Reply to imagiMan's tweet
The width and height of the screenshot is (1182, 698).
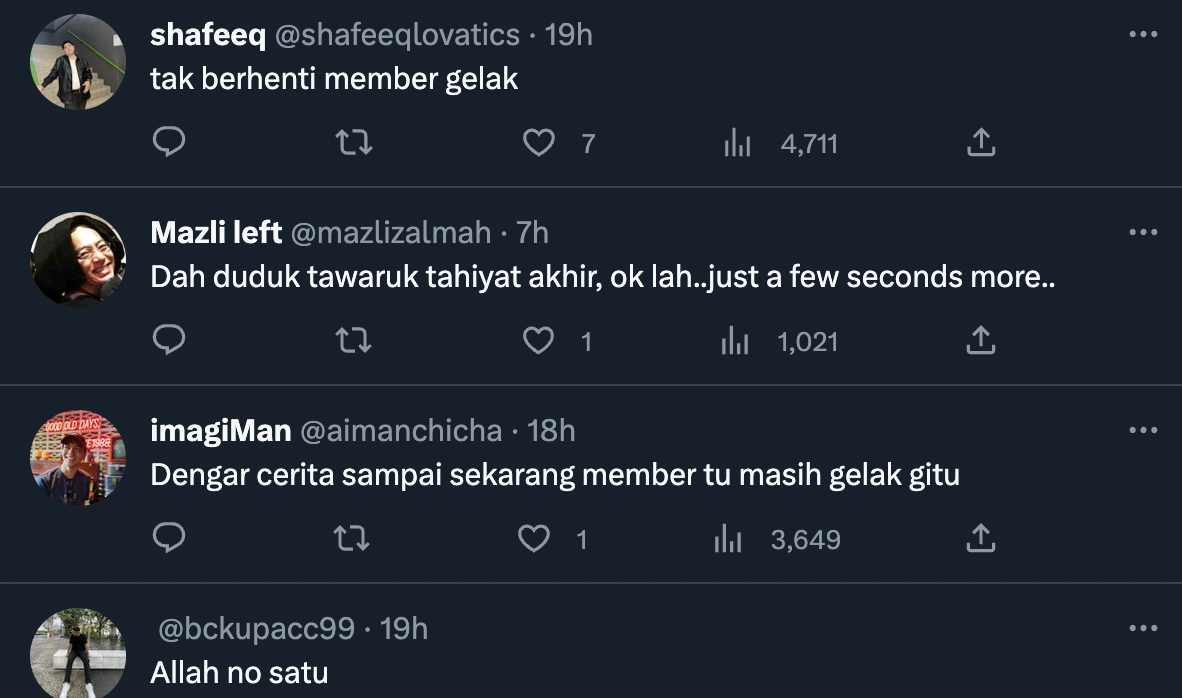169,539
